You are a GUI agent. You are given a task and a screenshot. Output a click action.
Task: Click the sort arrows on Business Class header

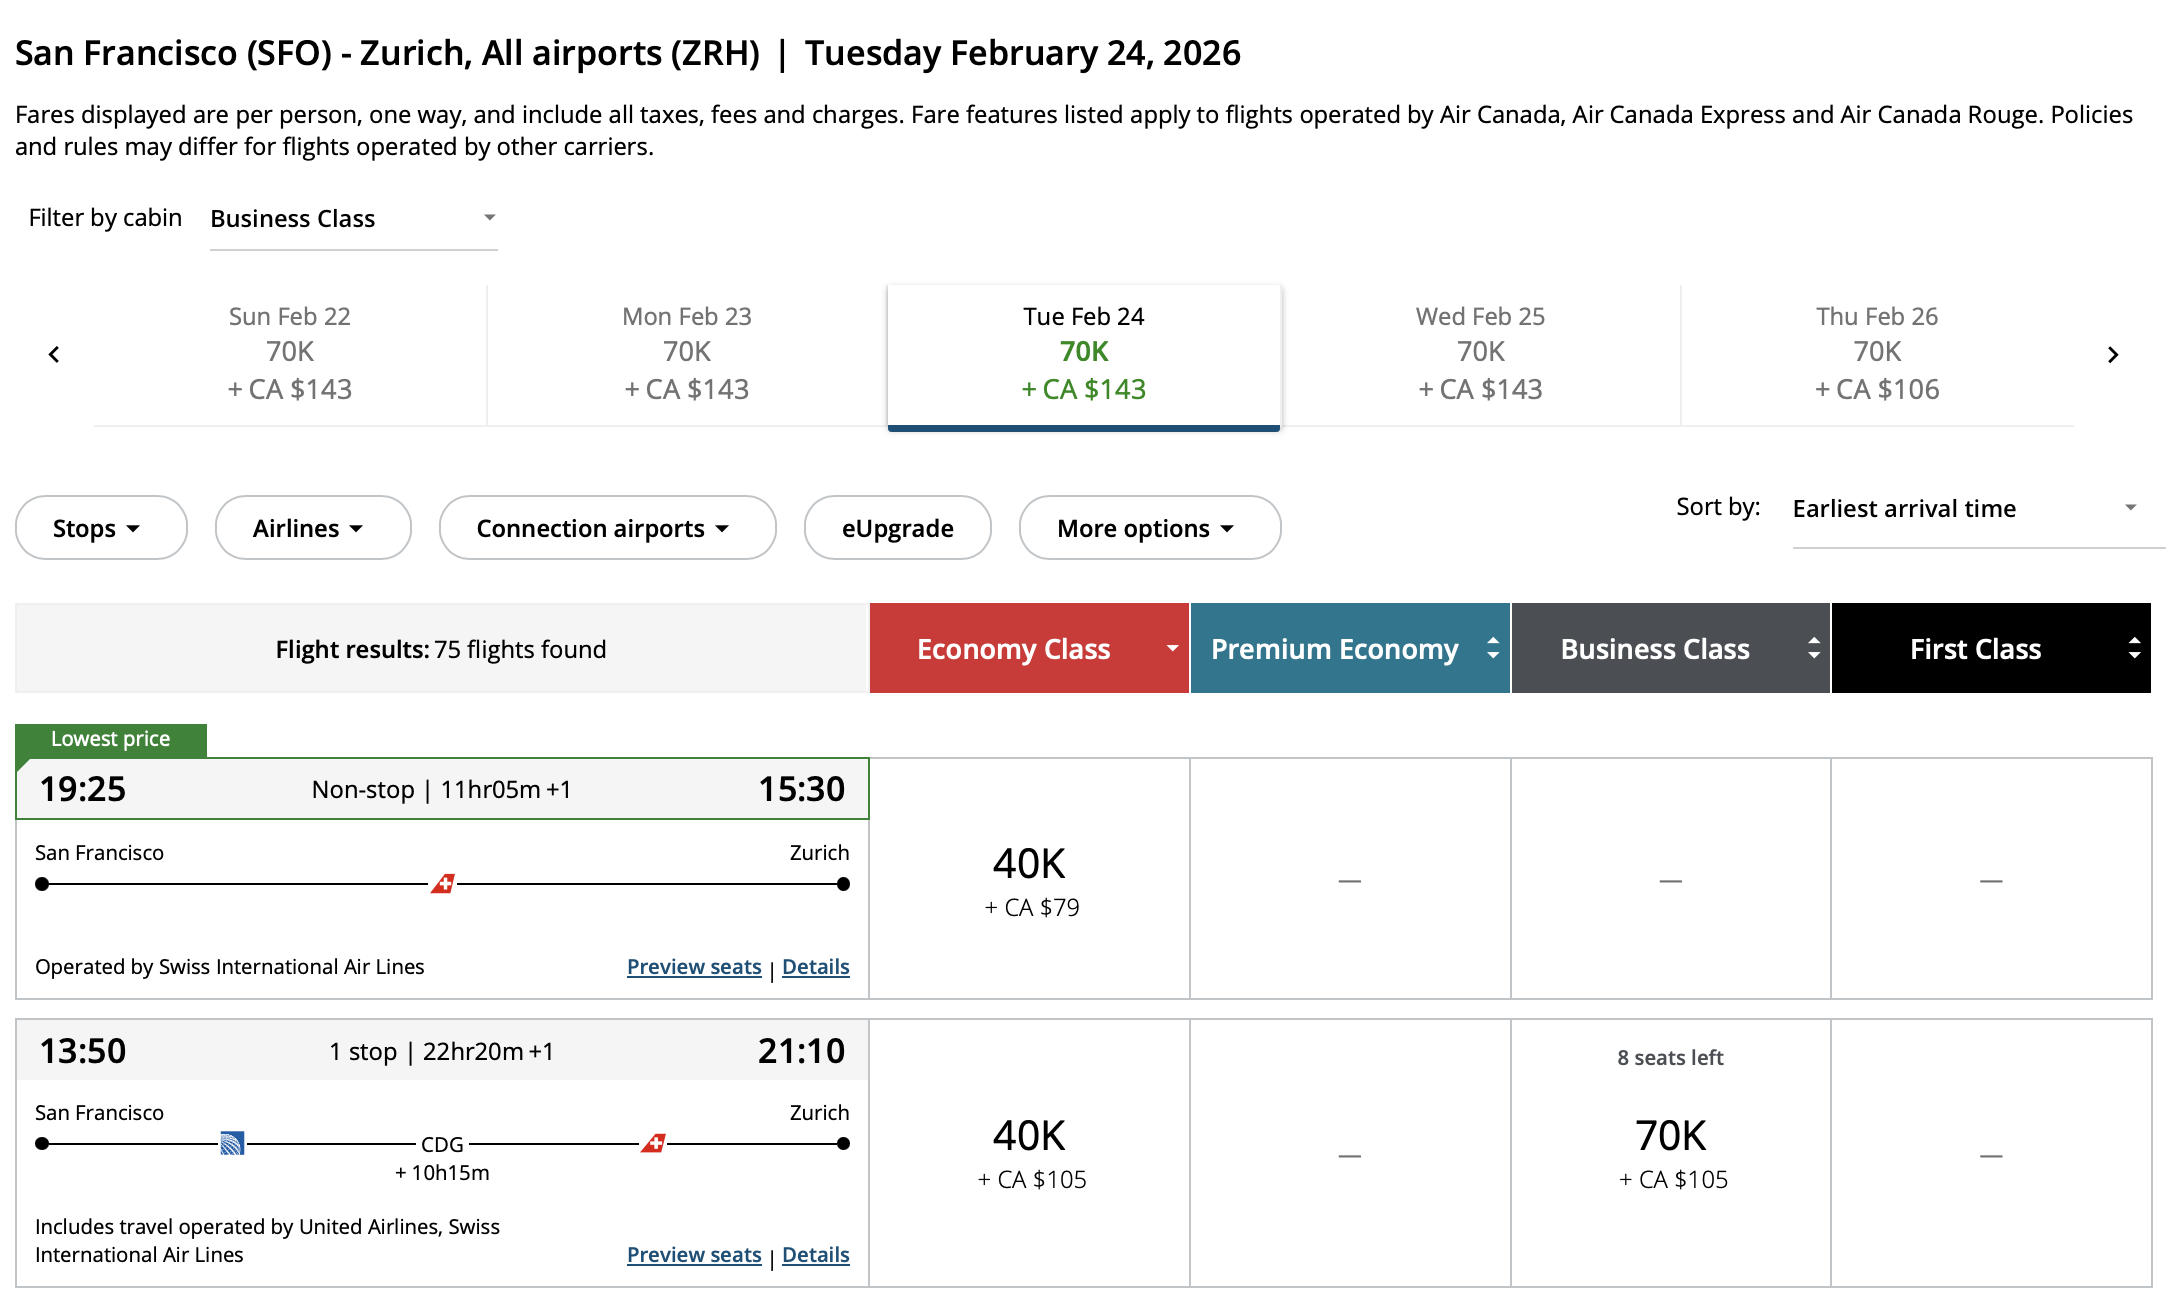1813,648
